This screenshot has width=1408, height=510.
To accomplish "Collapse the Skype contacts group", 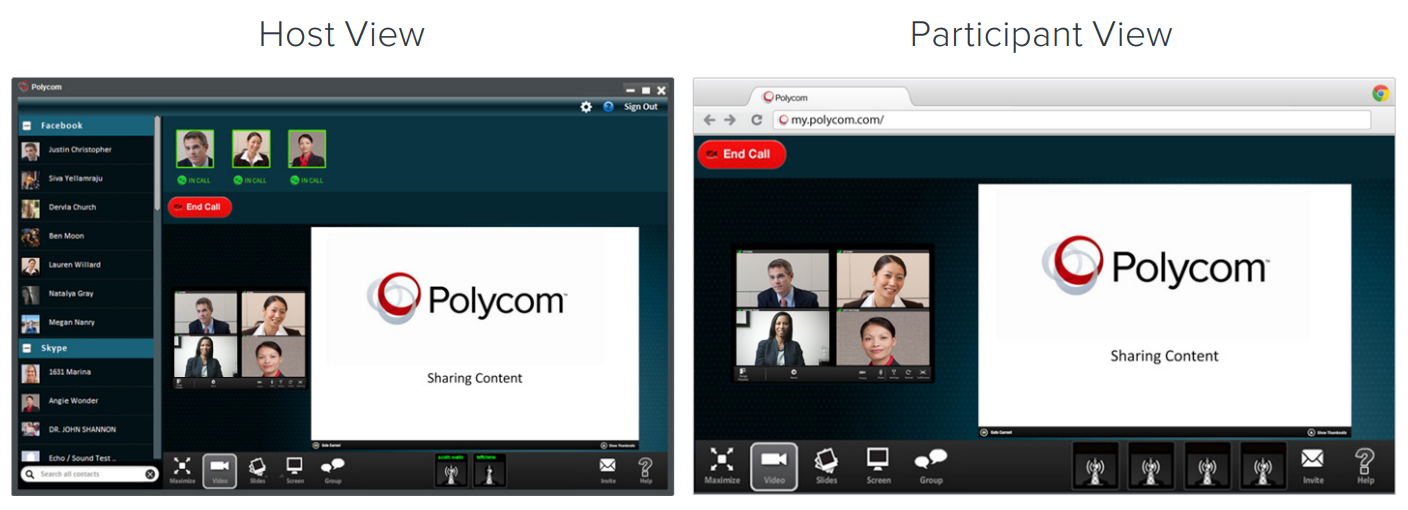I will [29, 348].
